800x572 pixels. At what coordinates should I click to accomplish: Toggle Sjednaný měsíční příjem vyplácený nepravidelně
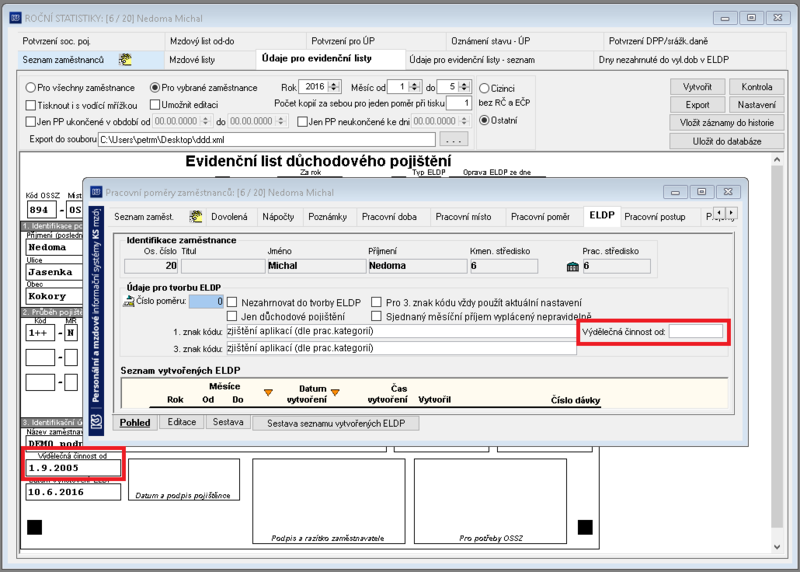pos(377,316)
